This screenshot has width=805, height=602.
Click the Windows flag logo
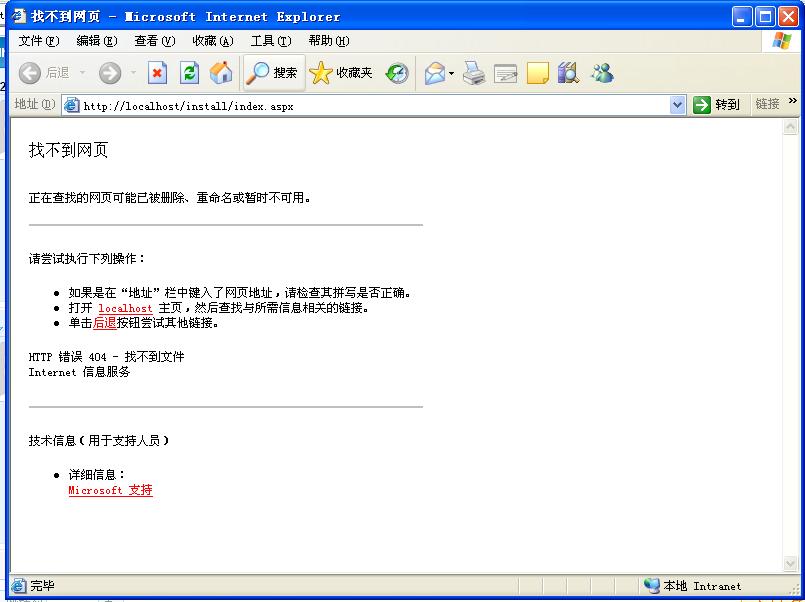click(781, 41)
